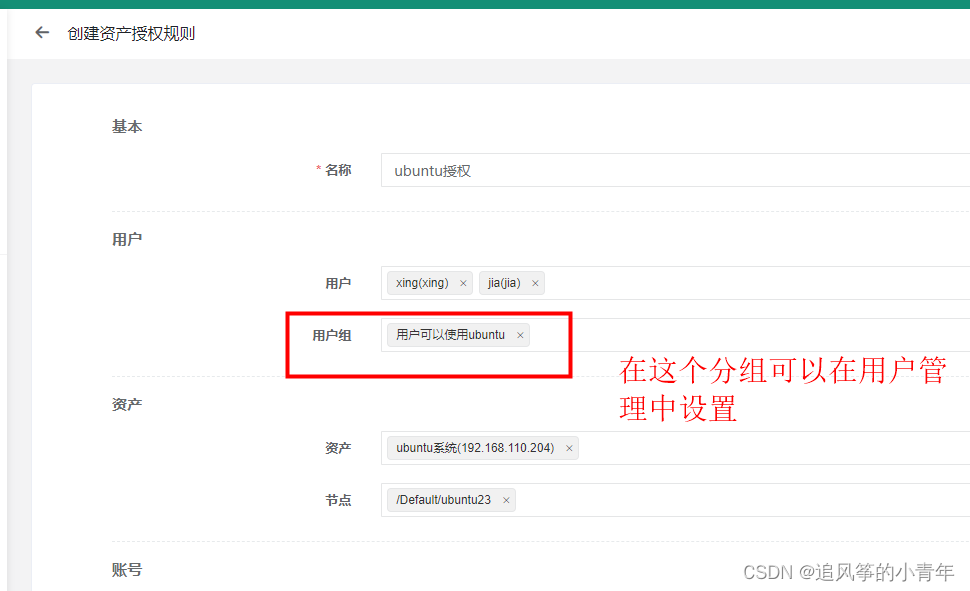Image resolution: width=970 pixels, height=591 pixels.
Task: Open the 用户 selection field
Action: point(676,283)
